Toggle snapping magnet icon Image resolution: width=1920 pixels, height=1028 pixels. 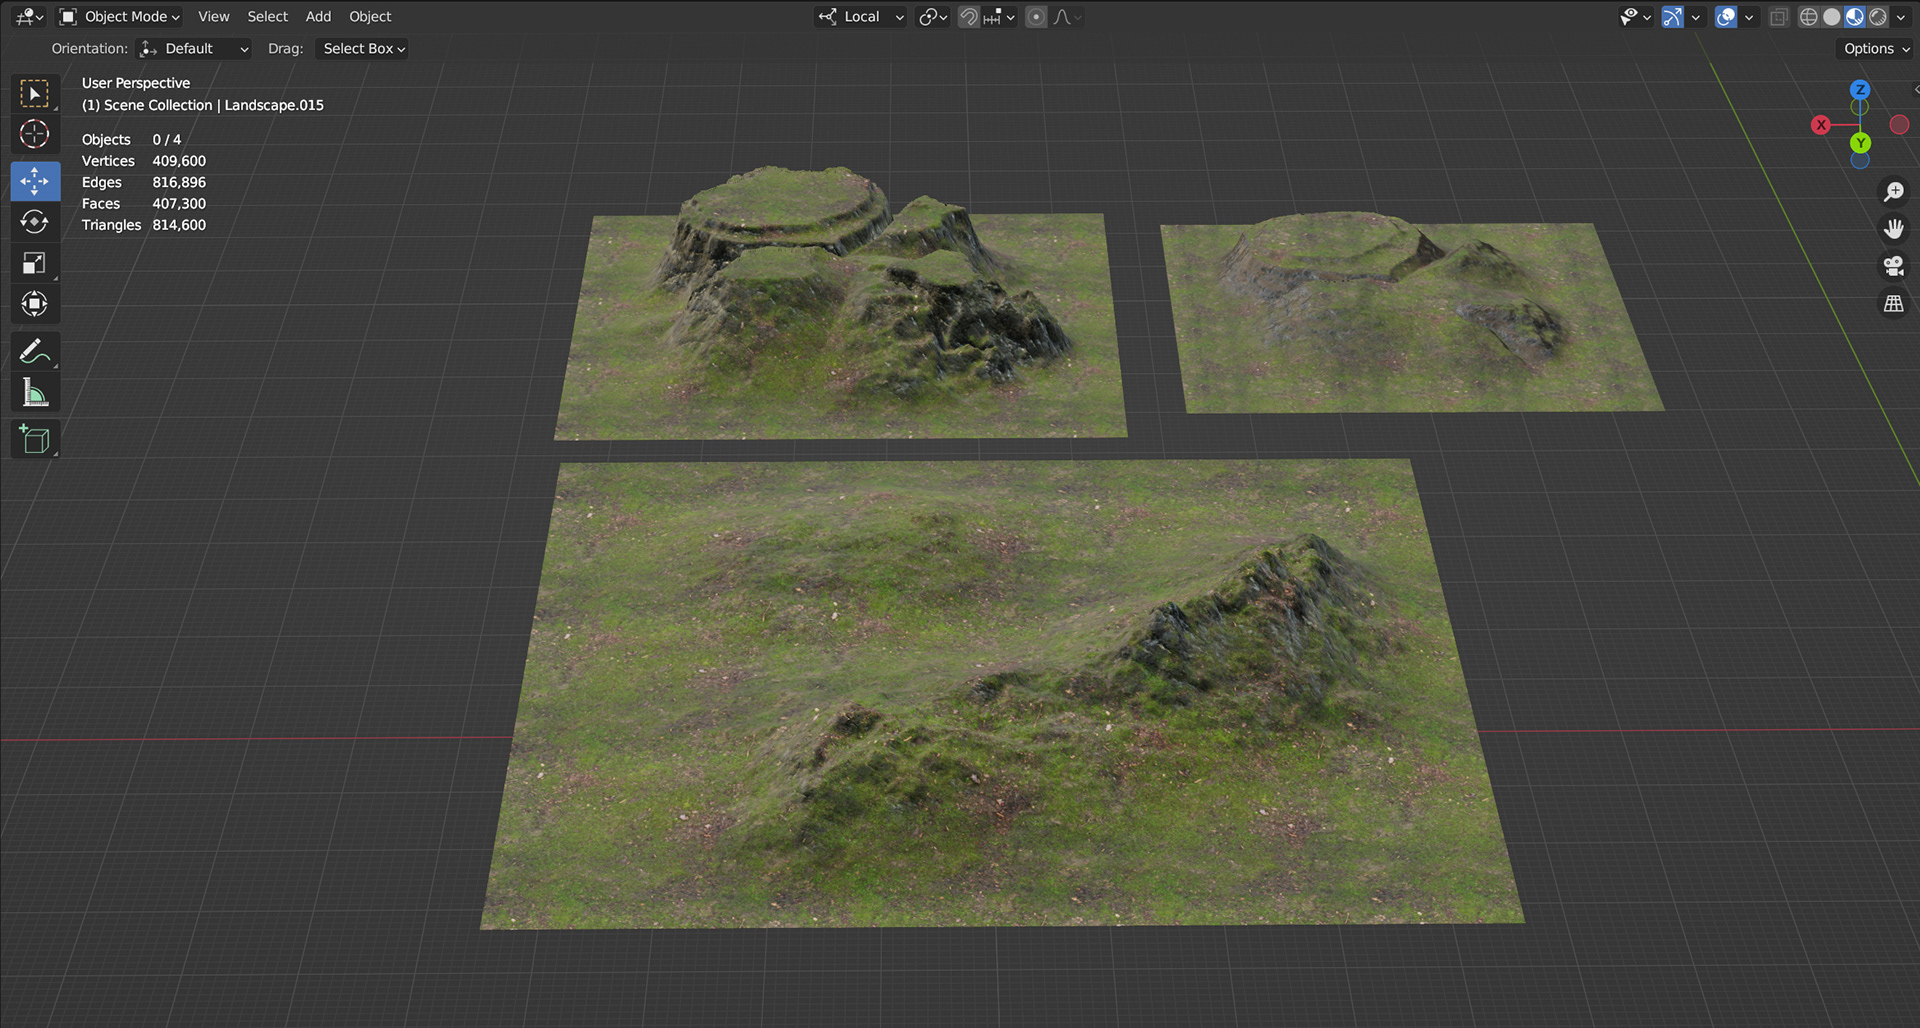(x=968, y=17)
